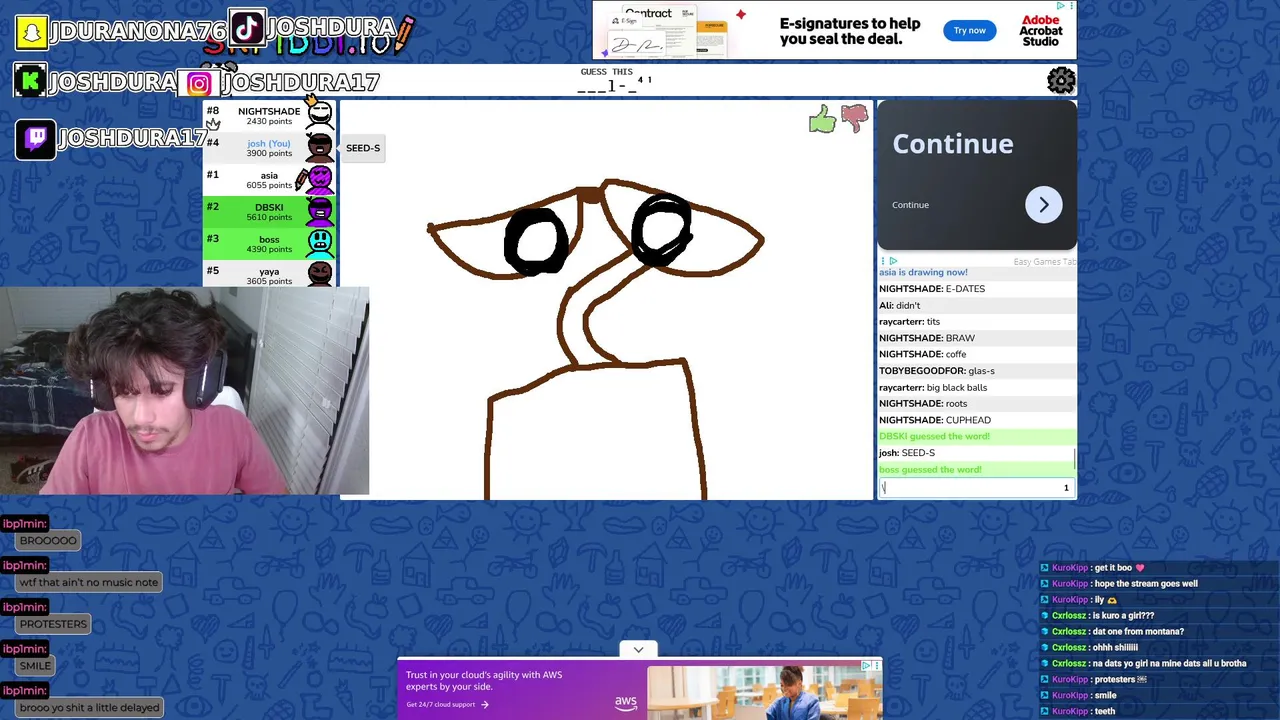Click the 'NIGHTSHADE: CUPHEAD' chat message
The width and height of the screenshot is (1280, 720).
click(x=935, y=420)
